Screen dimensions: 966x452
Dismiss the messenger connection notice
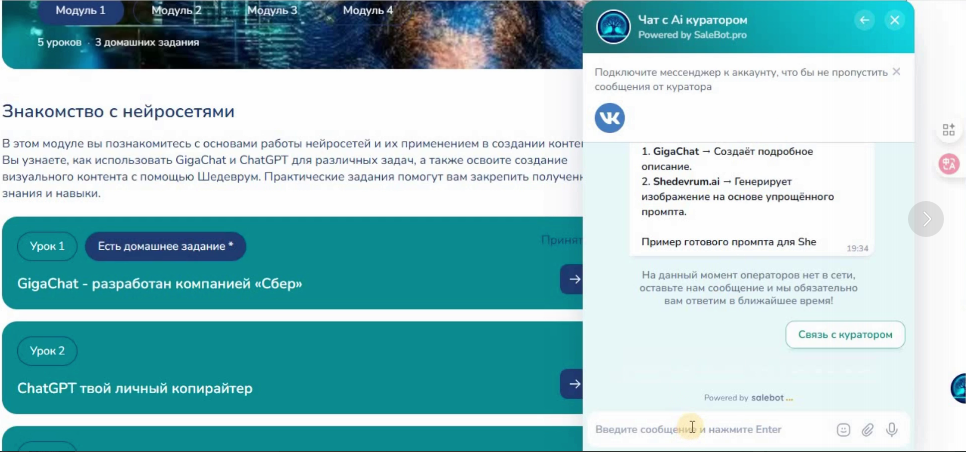point(896,71)
